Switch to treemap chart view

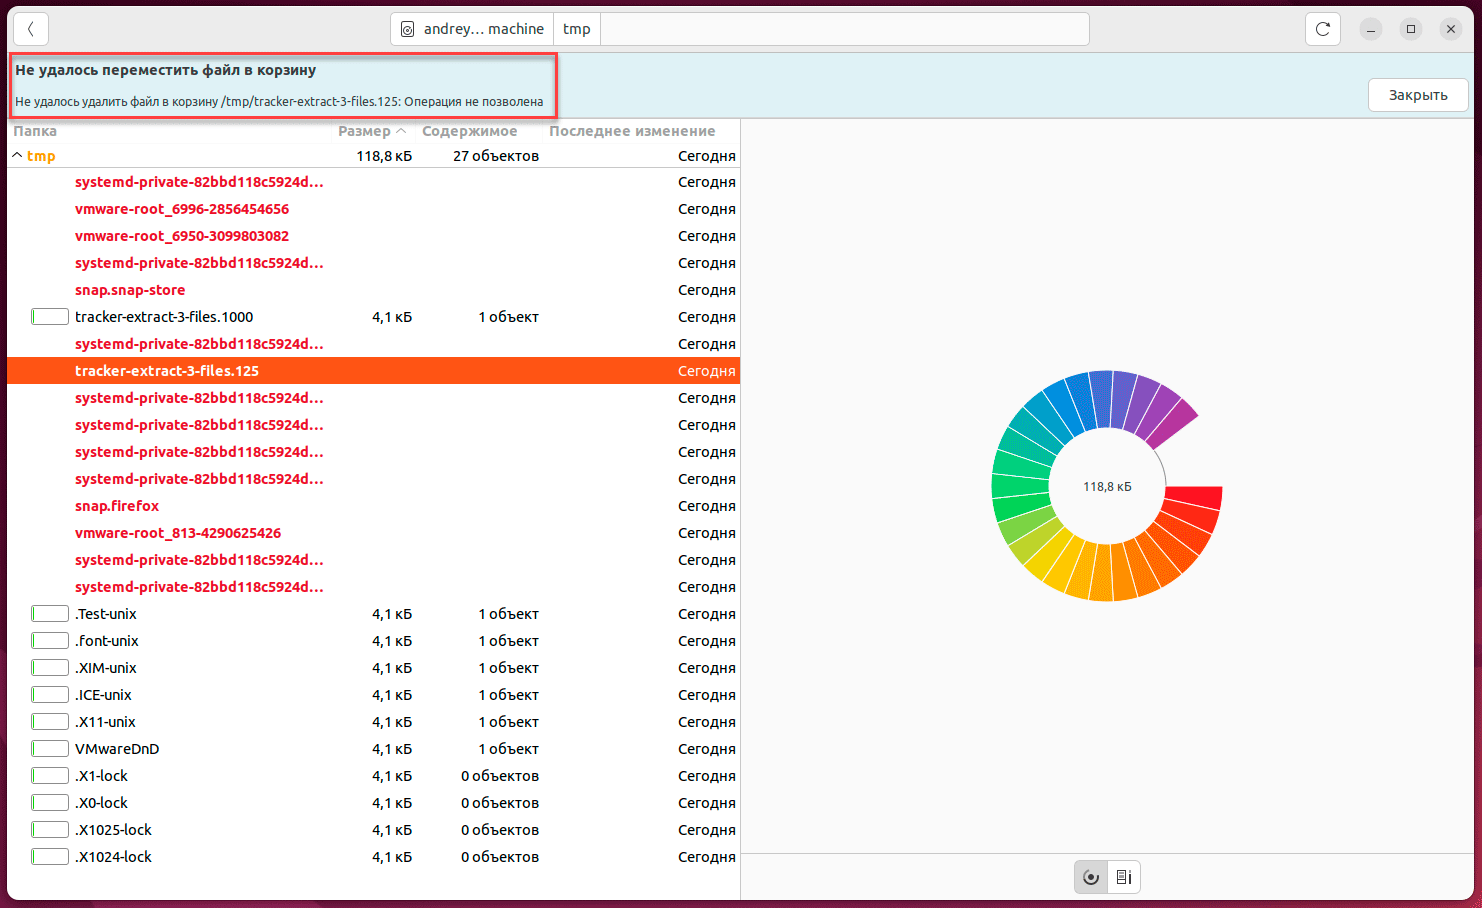(1124, 877)
